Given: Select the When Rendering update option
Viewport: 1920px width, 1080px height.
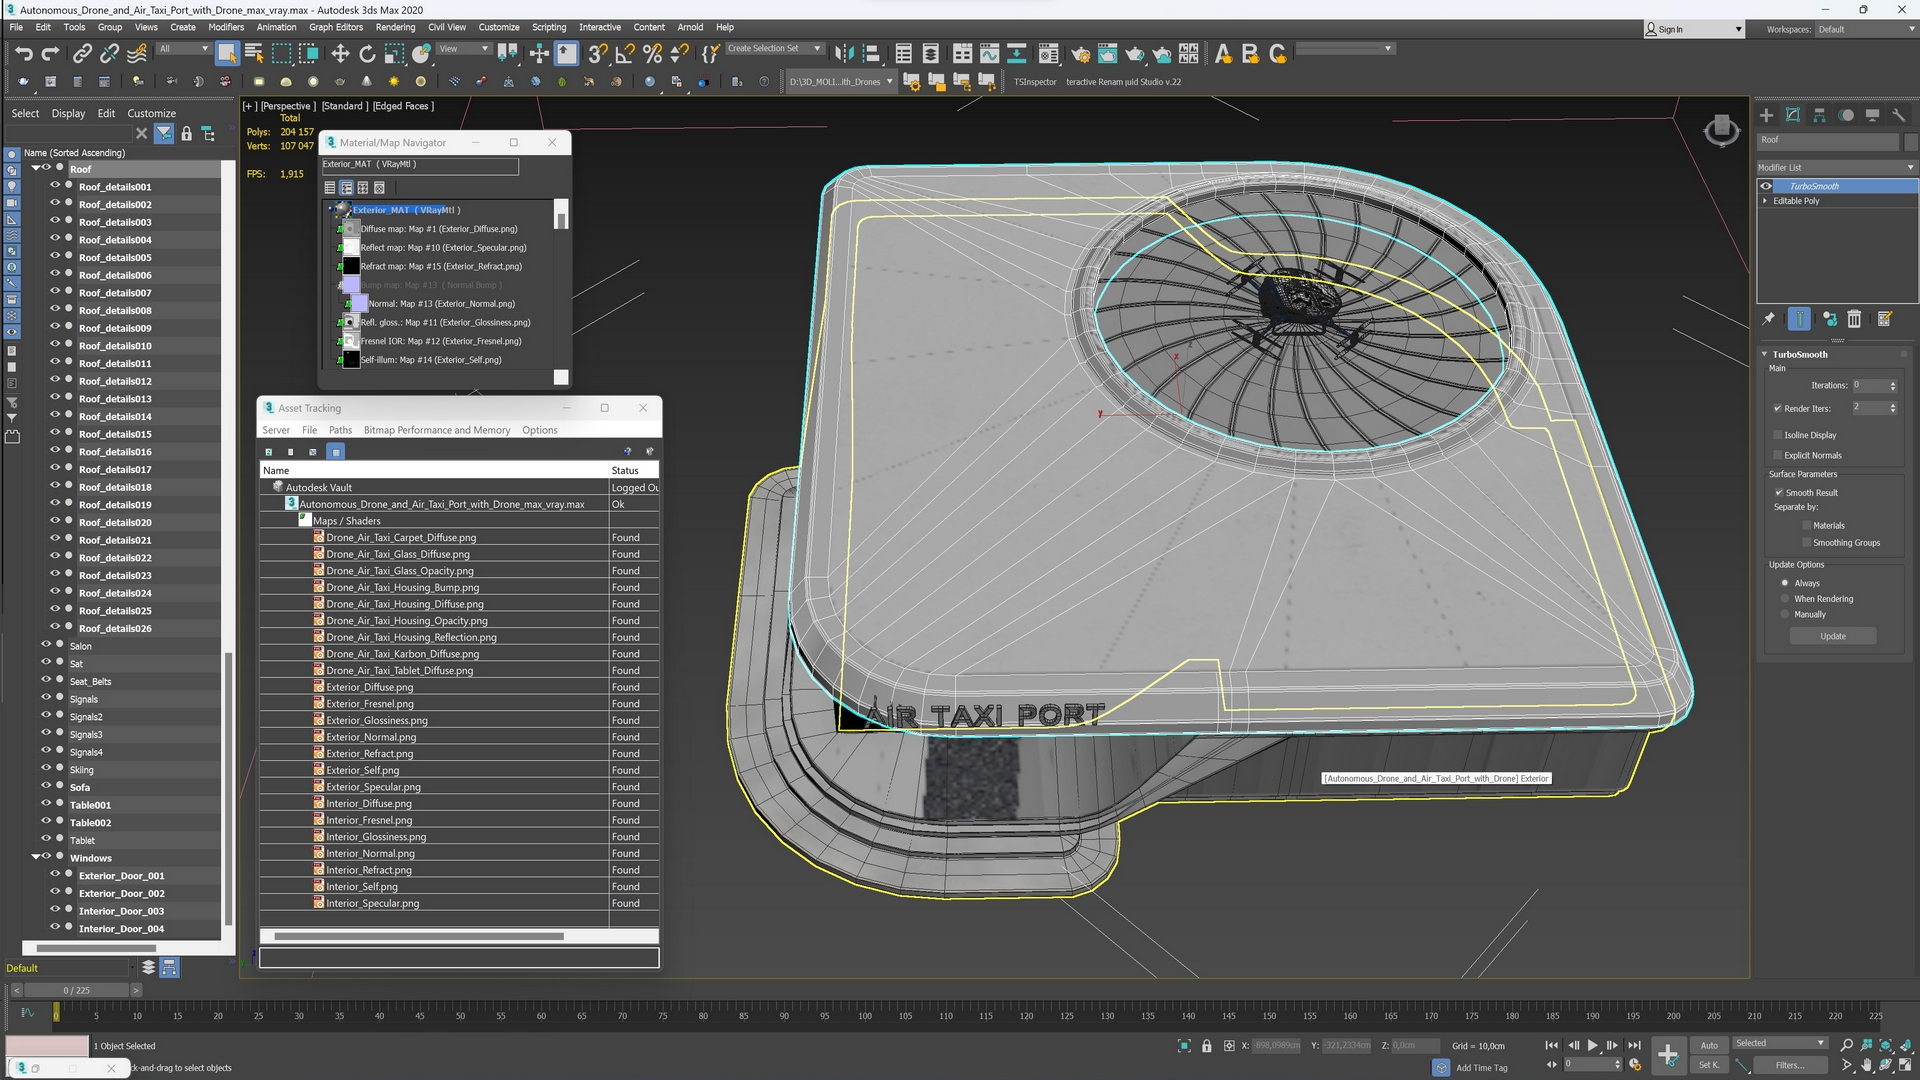Looking at the screenshot, I should click(x=1785, y=599).
